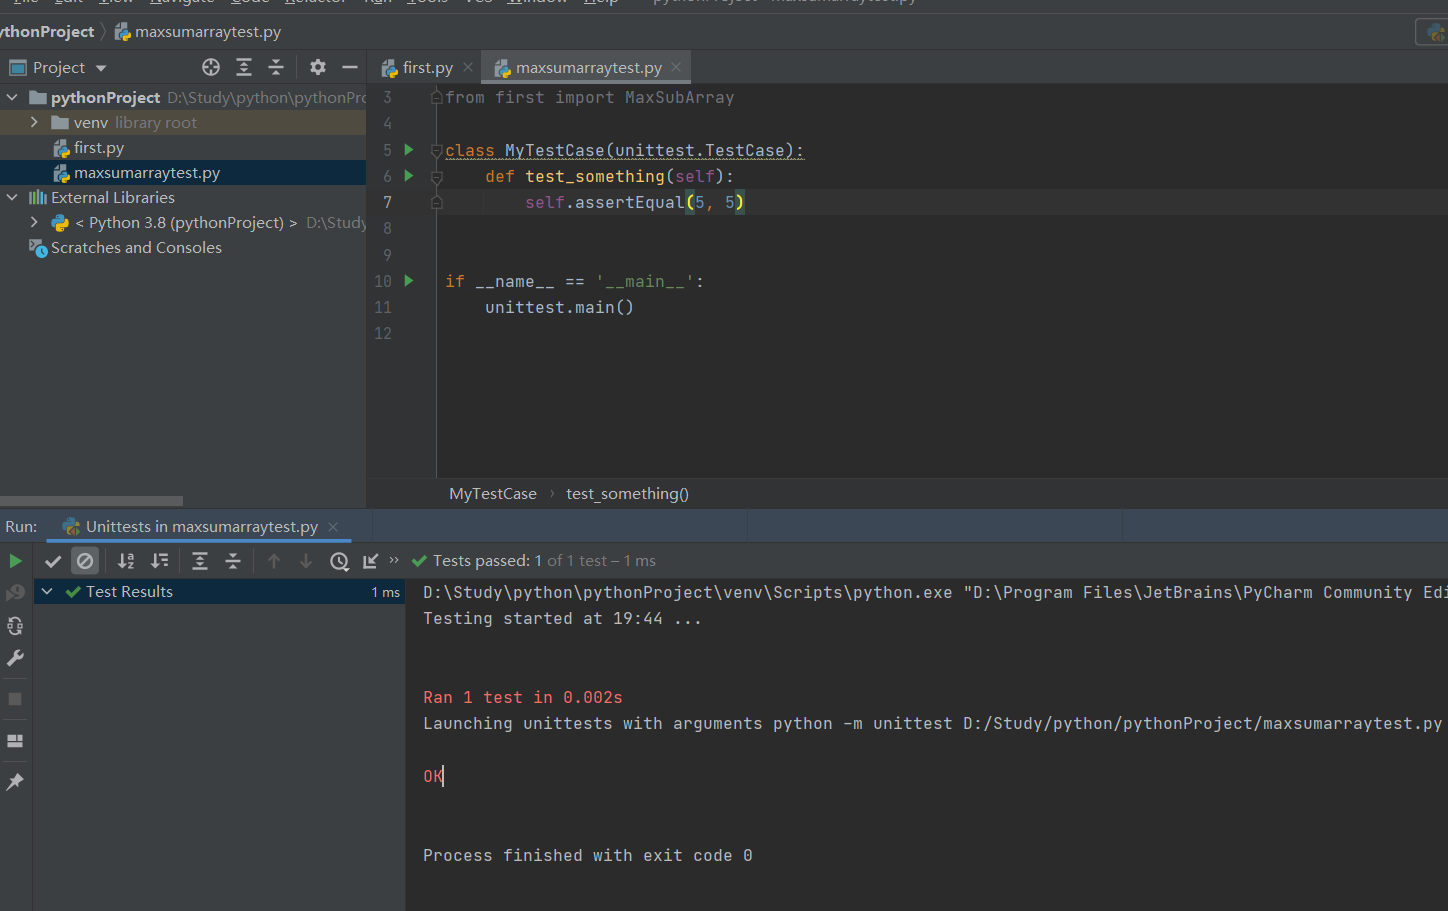The width and height of the screenshot is (1448, 911).
Task: Close the maxsumarraytest.py editor tab
Action: tap(676, 67)
